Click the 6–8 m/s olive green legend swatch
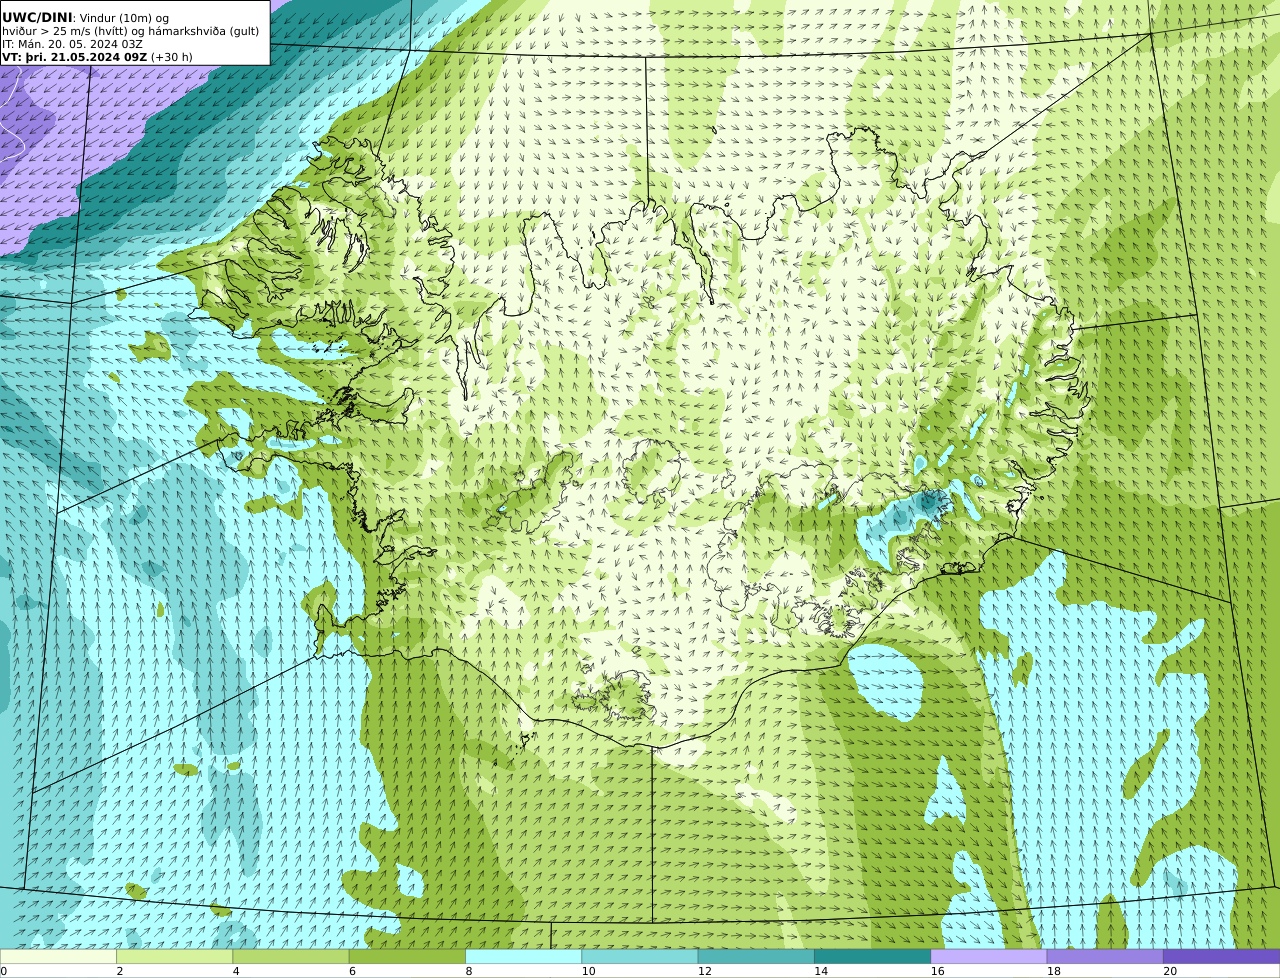This screenshot has width=1280, height=978. coord(407,957)
